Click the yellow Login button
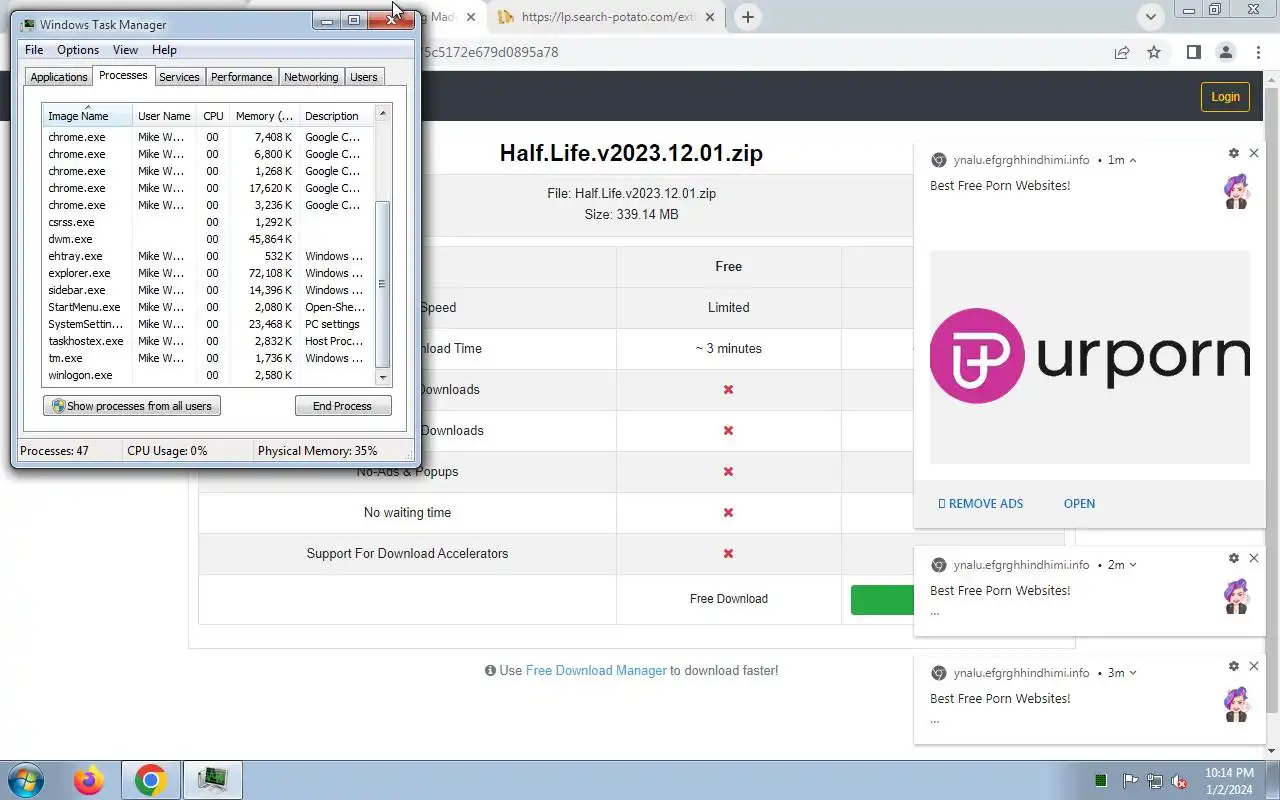This screenshot has width=1280, height=800. 1225,96
